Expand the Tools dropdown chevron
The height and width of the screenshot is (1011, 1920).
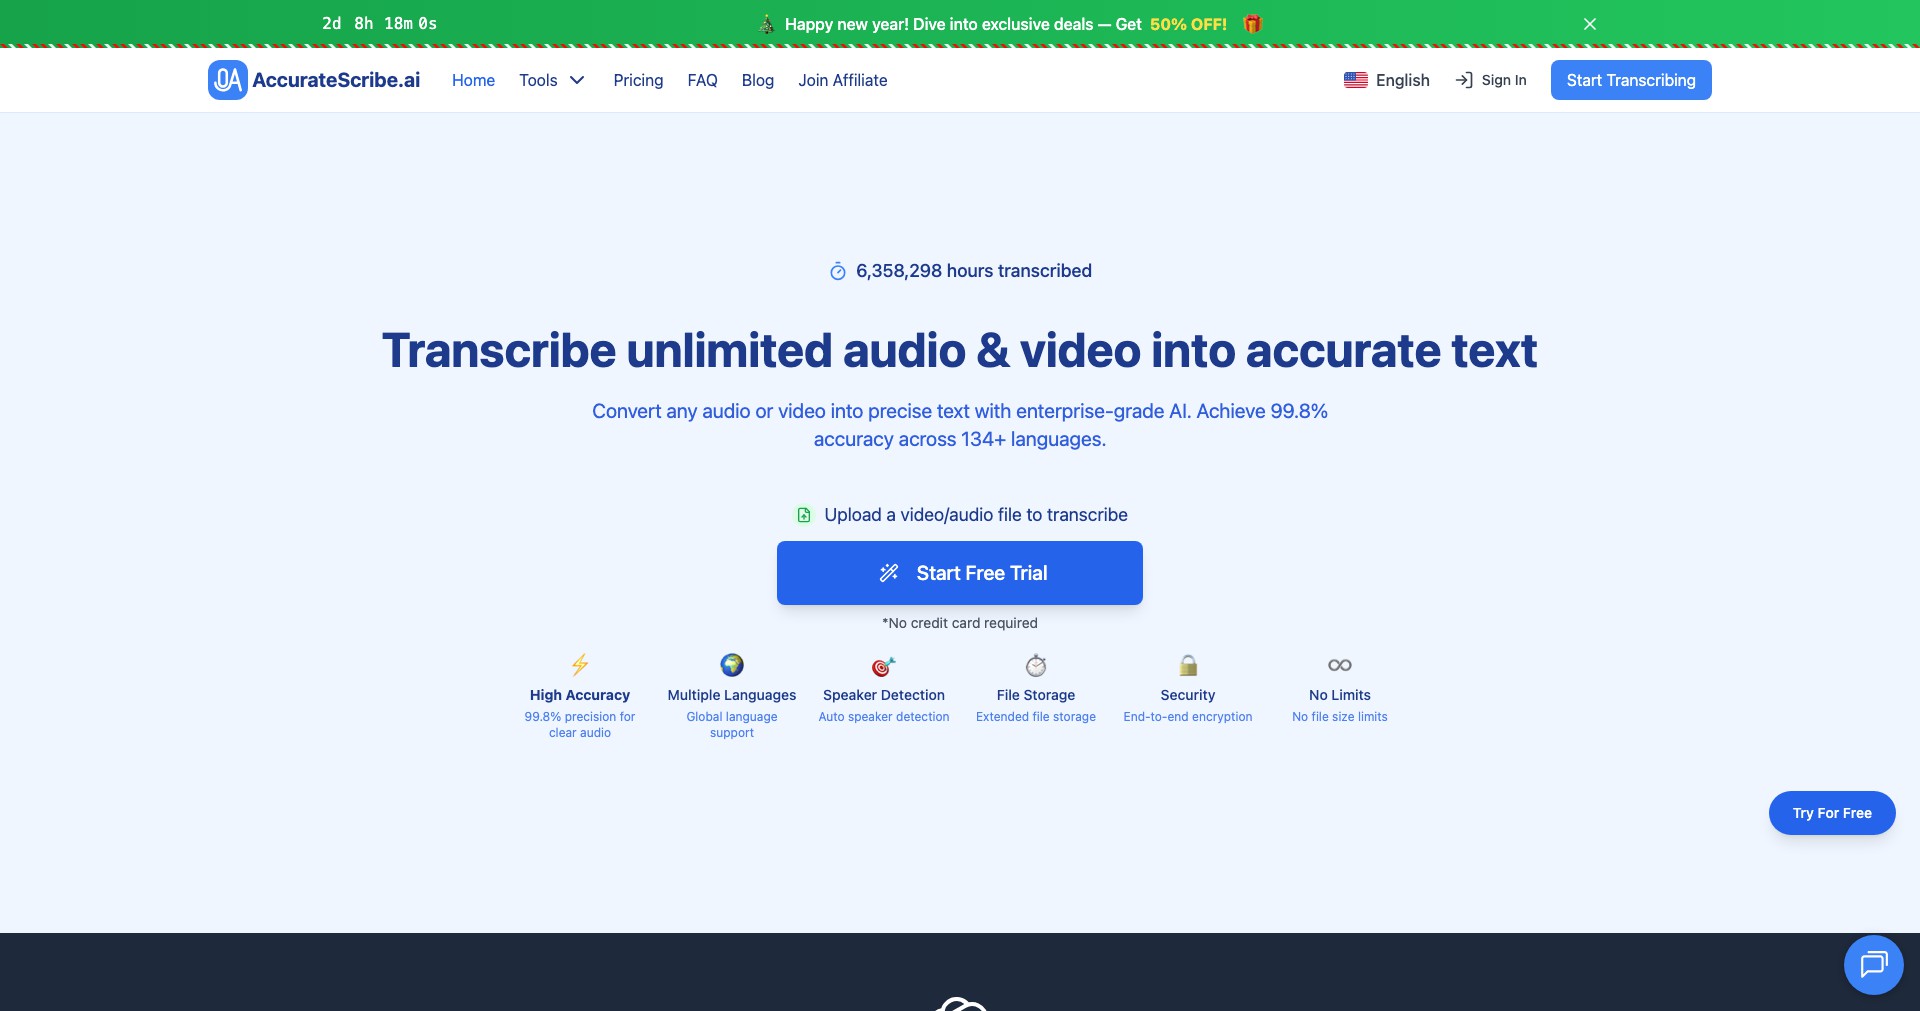(x=577, y=80)
